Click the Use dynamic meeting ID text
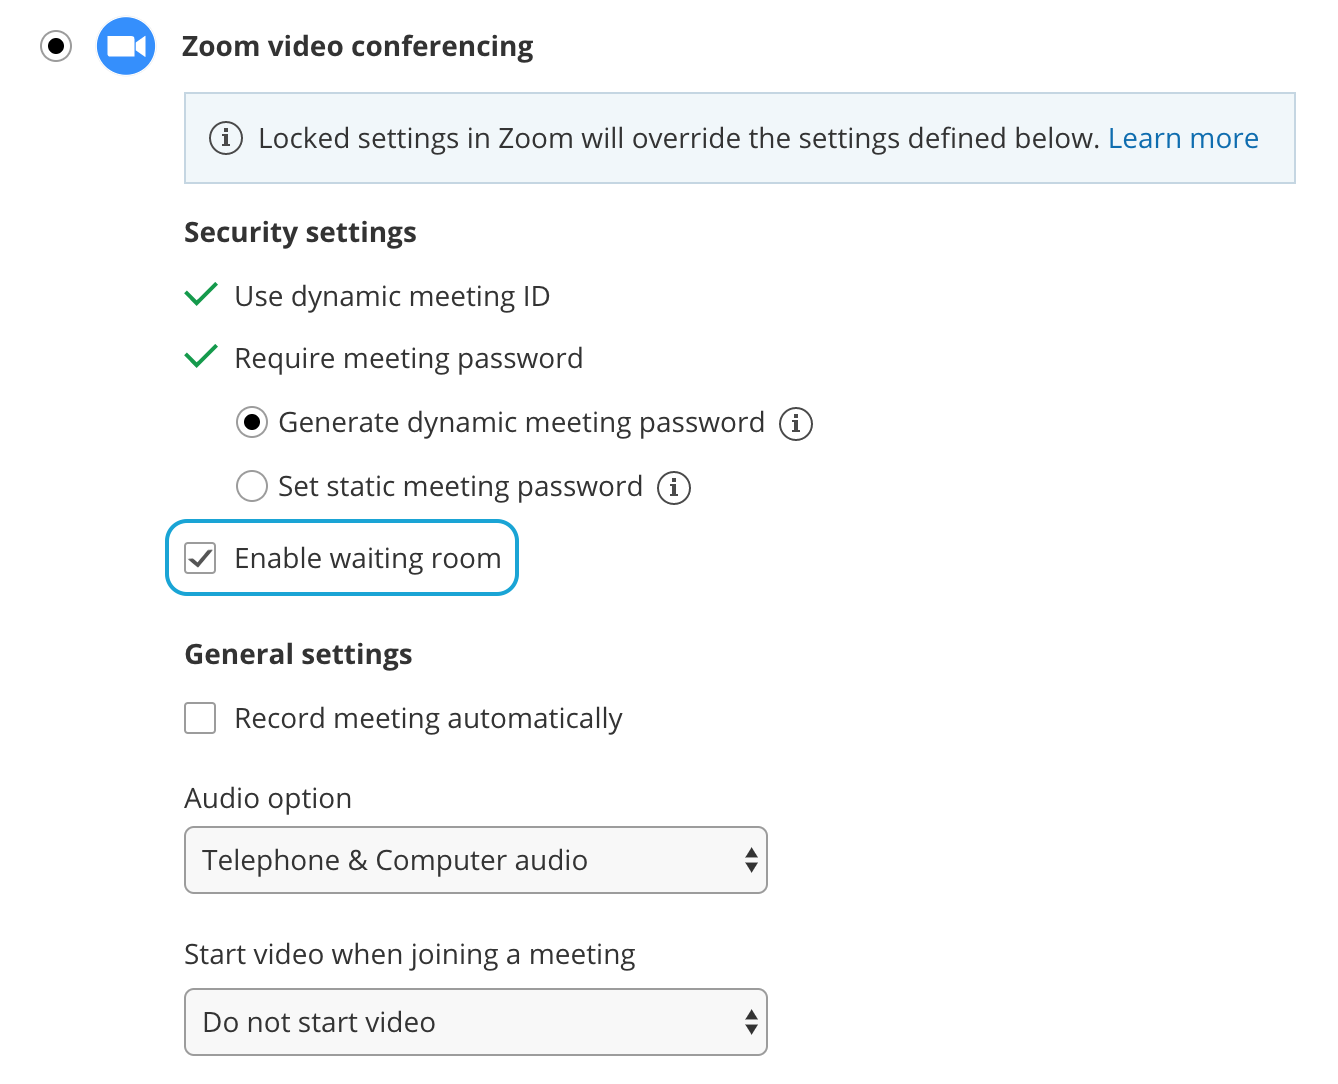 392,296
